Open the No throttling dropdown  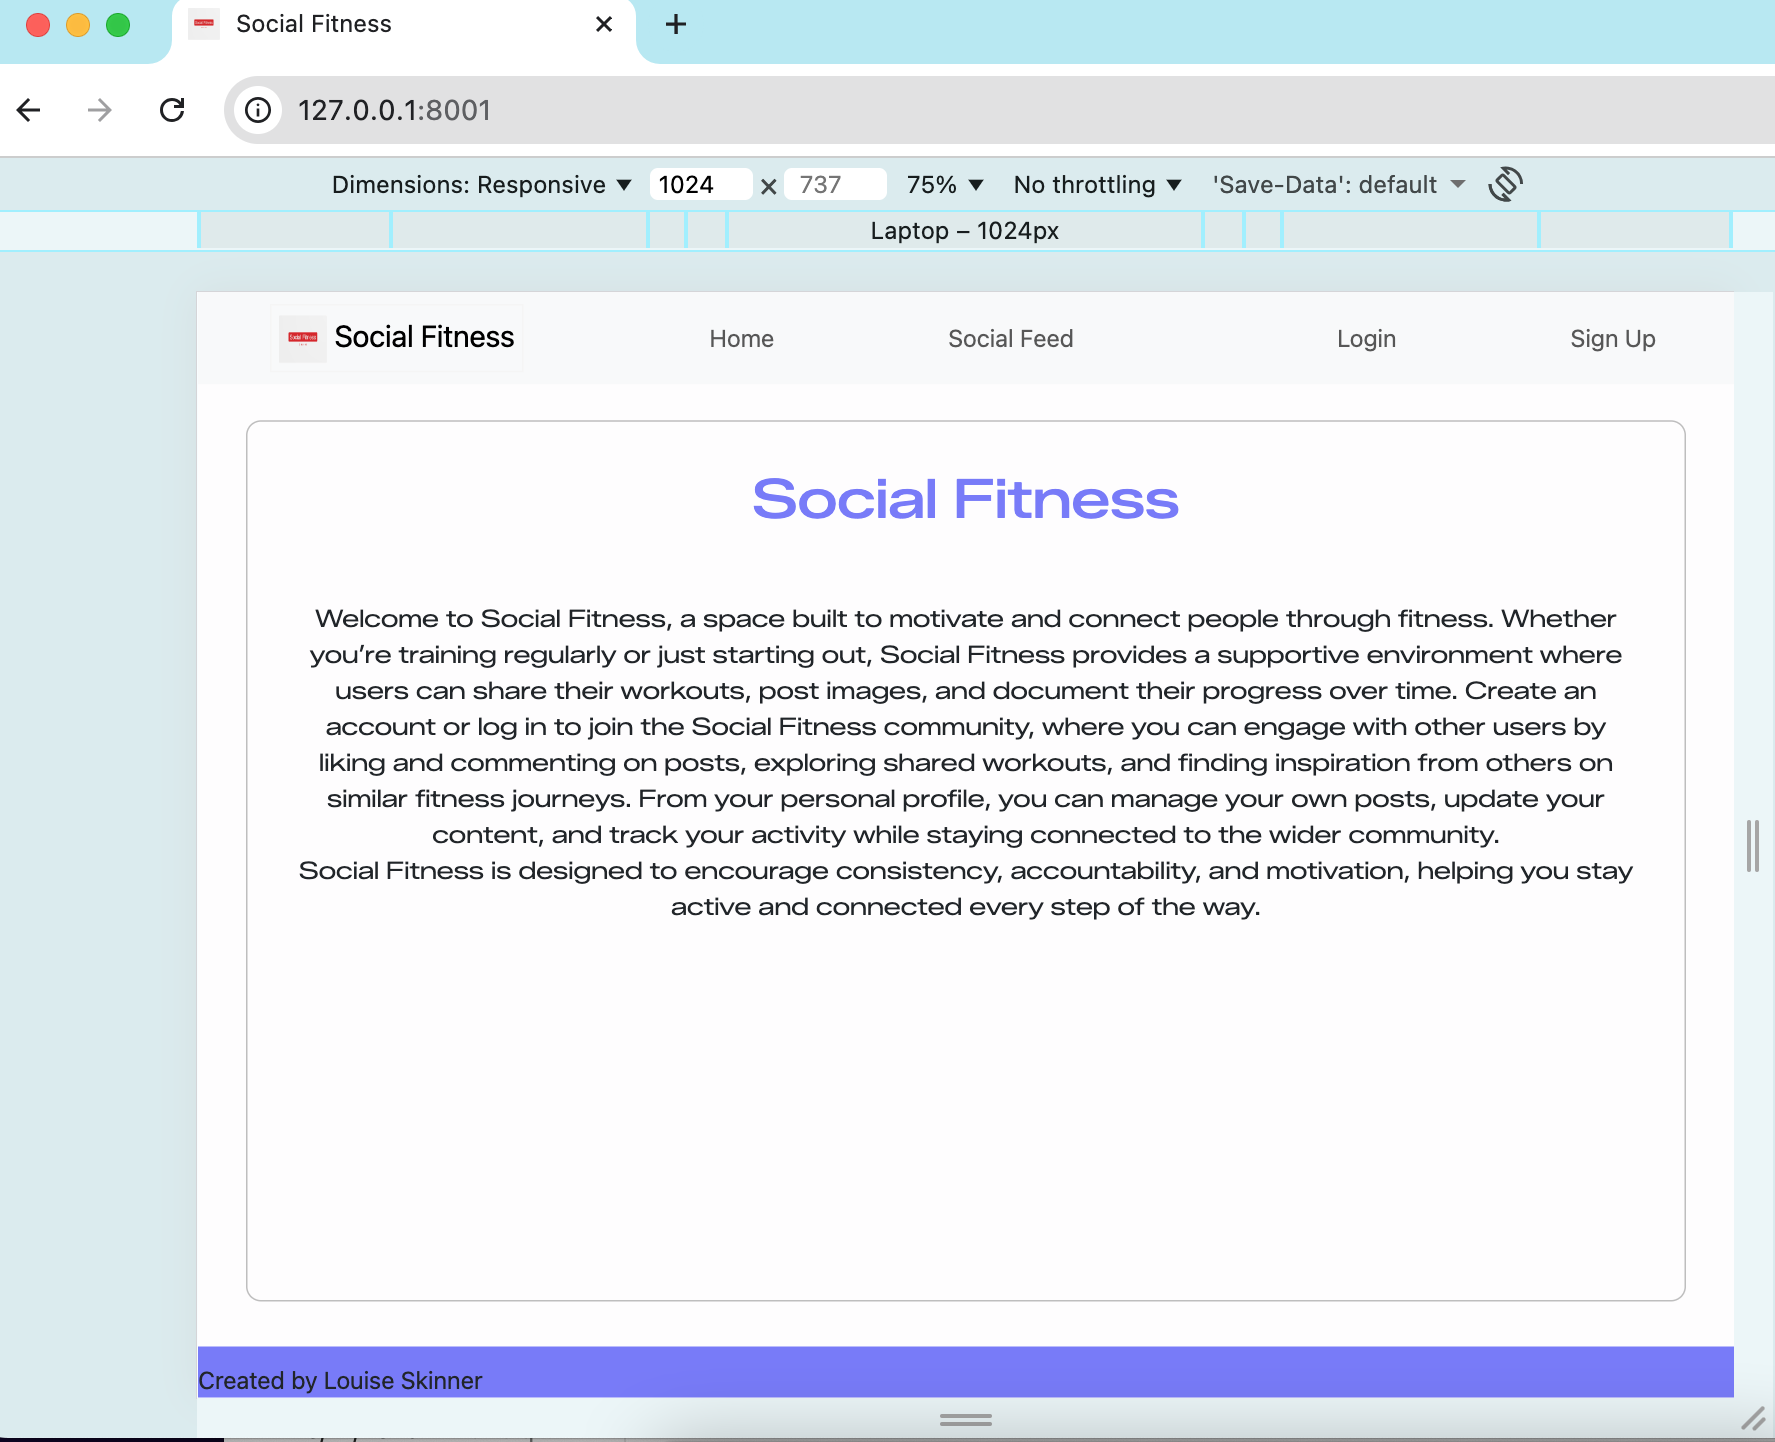[1095, 184]
